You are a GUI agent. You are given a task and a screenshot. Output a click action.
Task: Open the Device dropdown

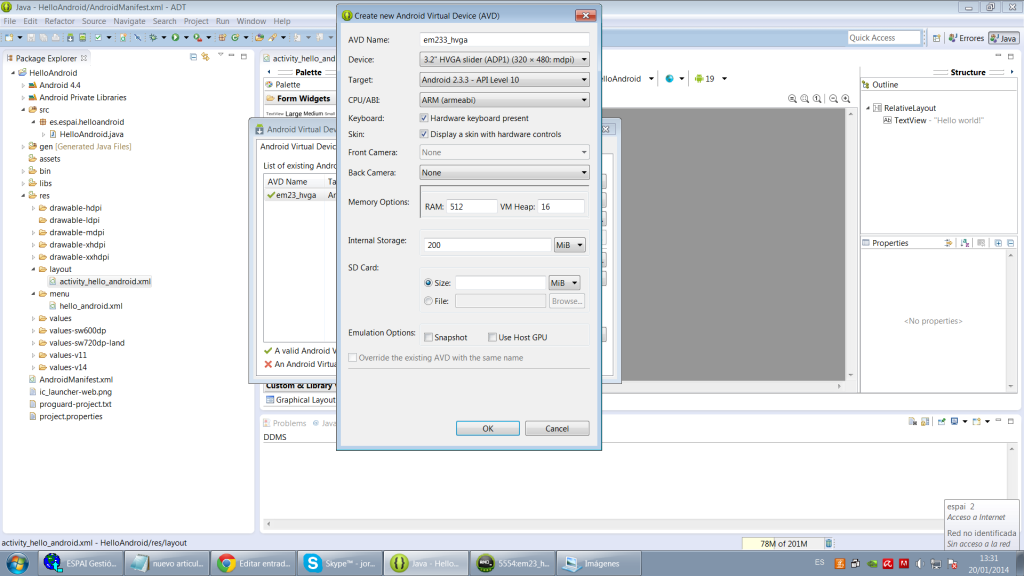(x=505, y=60)
